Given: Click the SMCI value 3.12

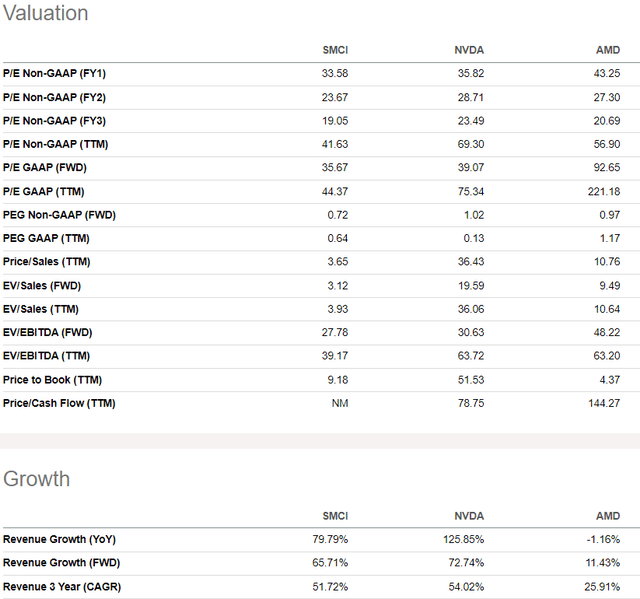Looking at the screenshot, I should 338,286.
